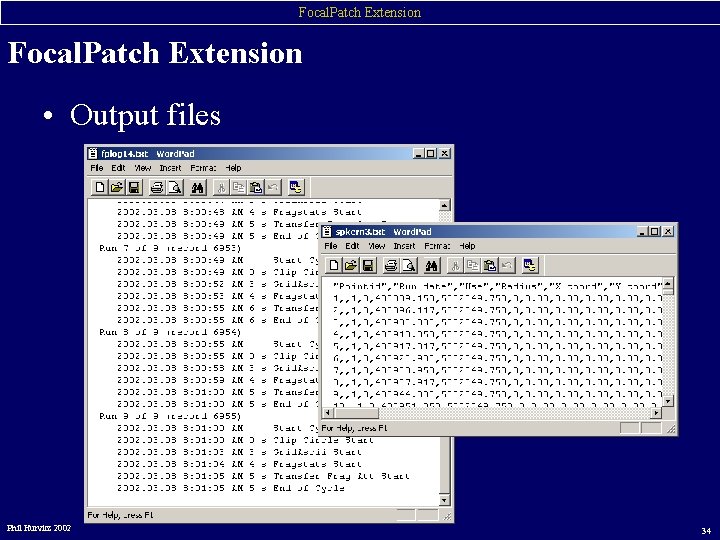720x540 pixels.
Task: Open Format menu in spkern3.txt WordPad
Action: pos(437,246)
